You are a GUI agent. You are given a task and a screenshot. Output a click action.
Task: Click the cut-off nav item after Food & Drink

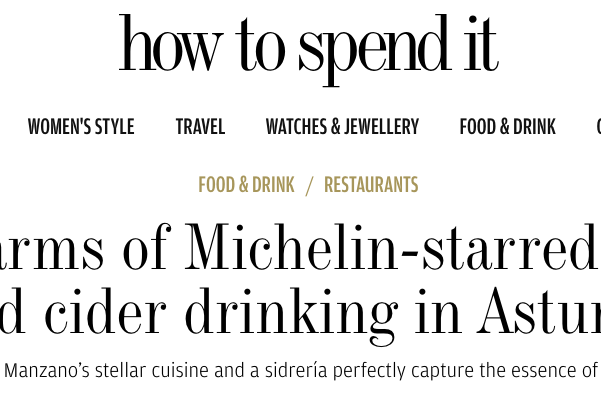point(598,127)
